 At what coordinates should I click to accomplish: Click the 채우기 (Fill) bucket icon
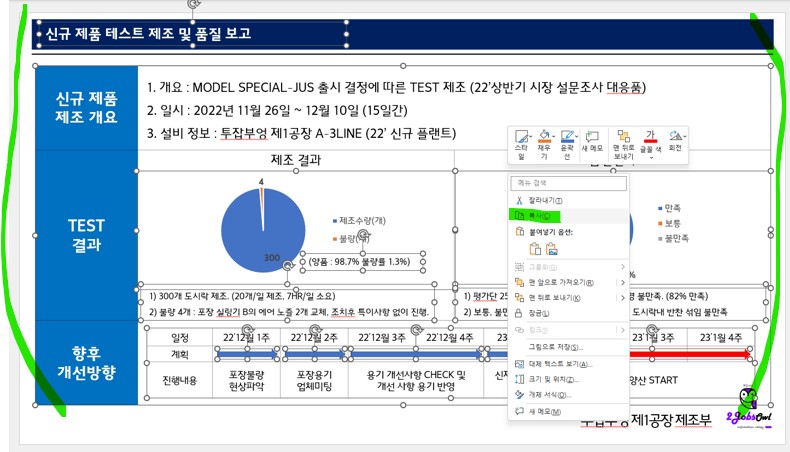pyautogui.click(x=544, y=136)
